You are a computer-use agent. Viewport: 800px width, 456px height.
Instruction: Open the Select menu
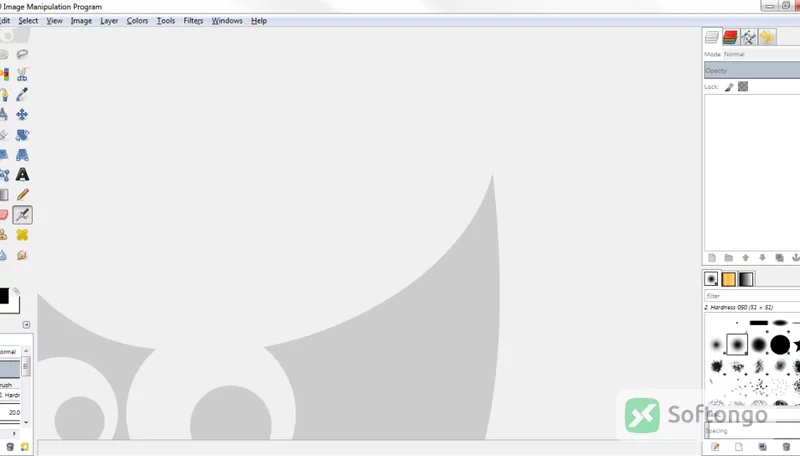click(x=28, y=21)
